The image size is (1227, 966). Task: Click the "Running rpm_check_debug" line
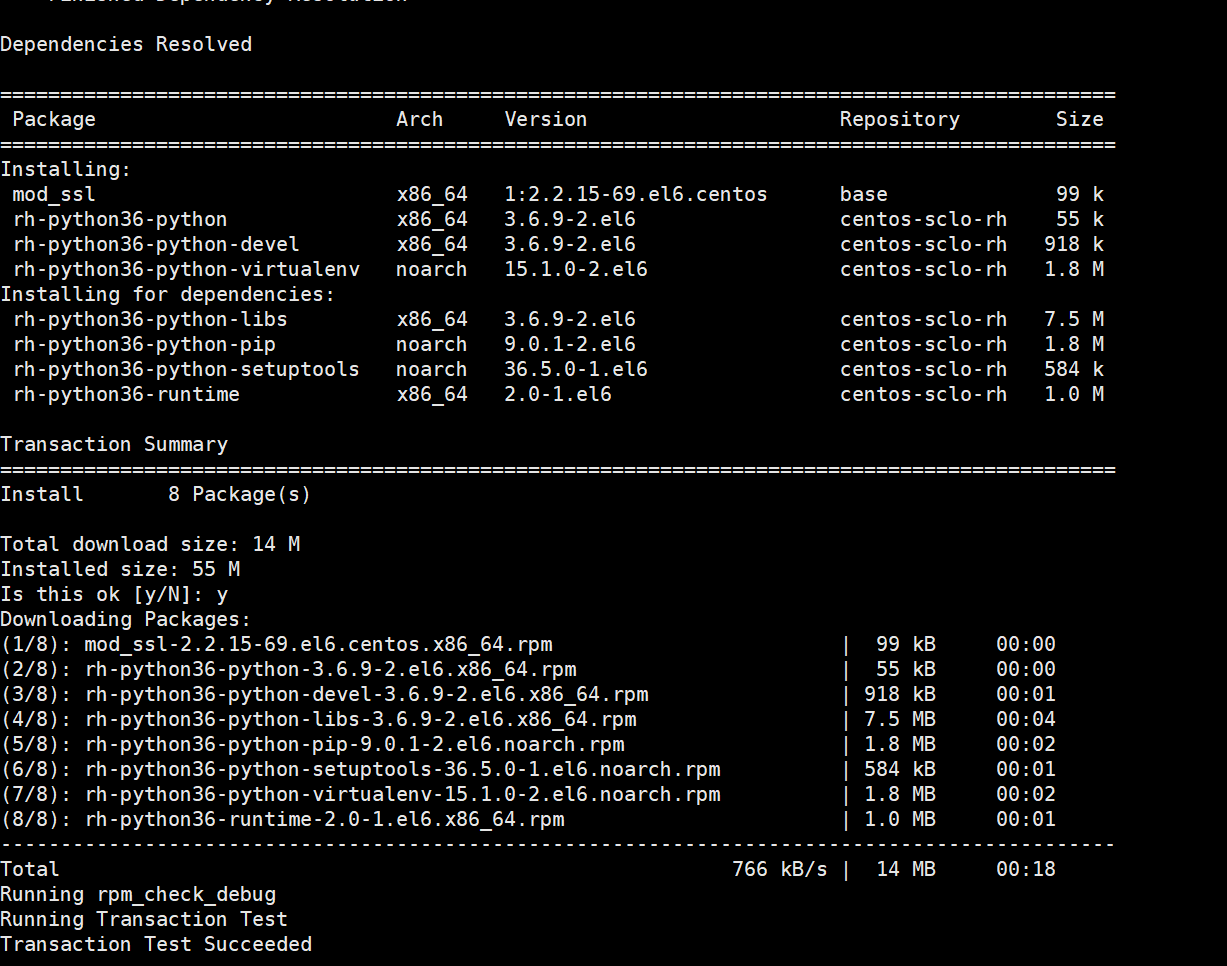[138, 894]
